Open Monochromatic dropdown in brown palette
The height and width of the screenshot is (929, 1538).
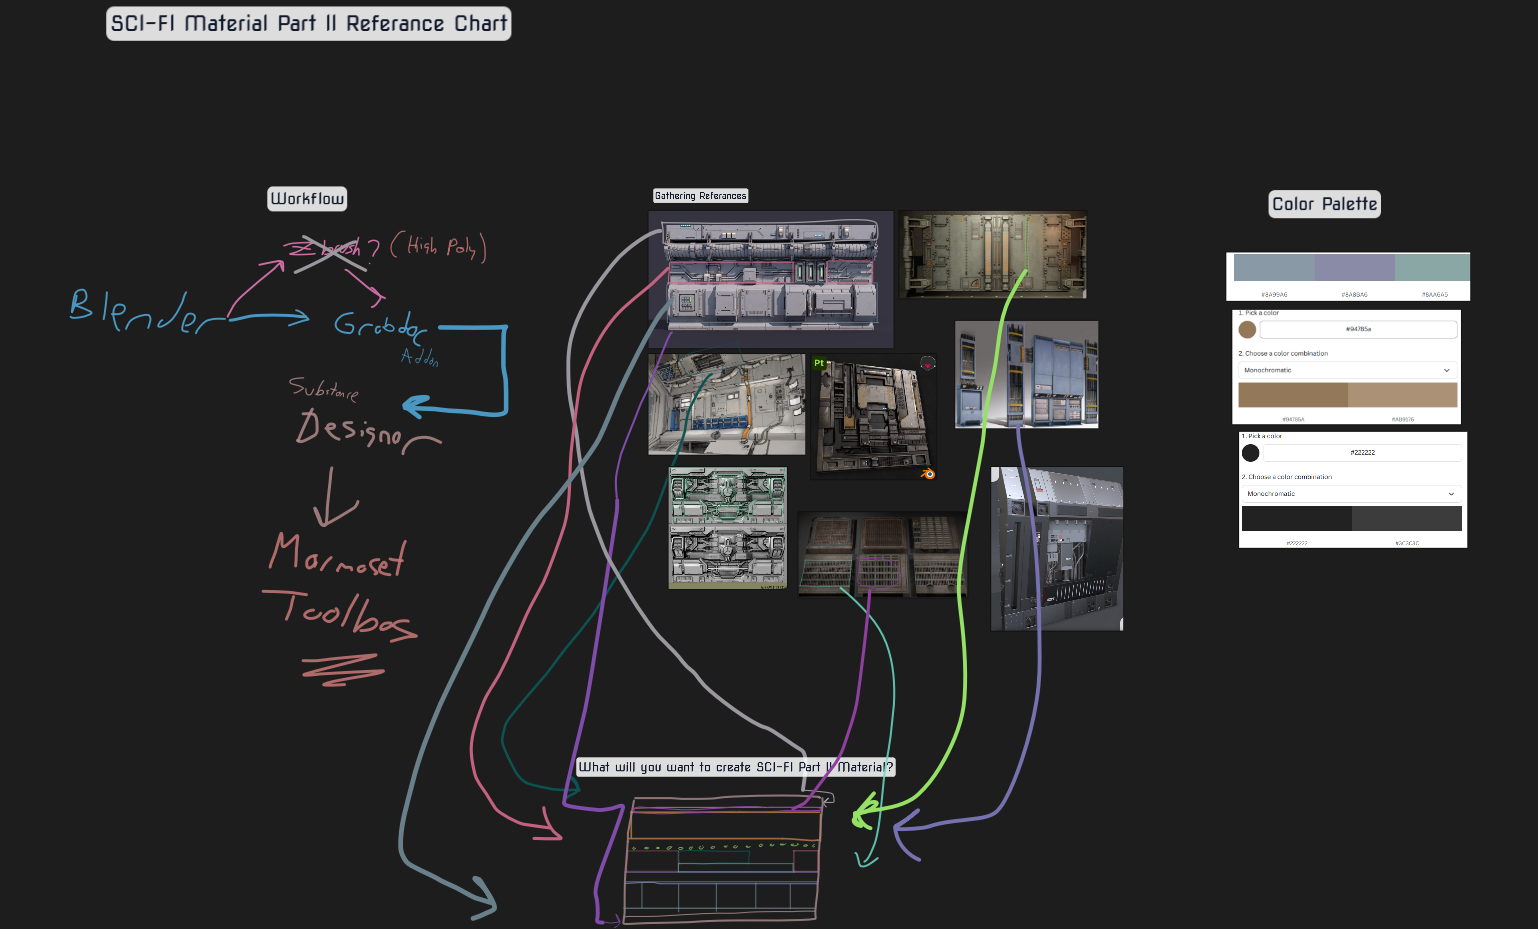(x=1347, y=370)
